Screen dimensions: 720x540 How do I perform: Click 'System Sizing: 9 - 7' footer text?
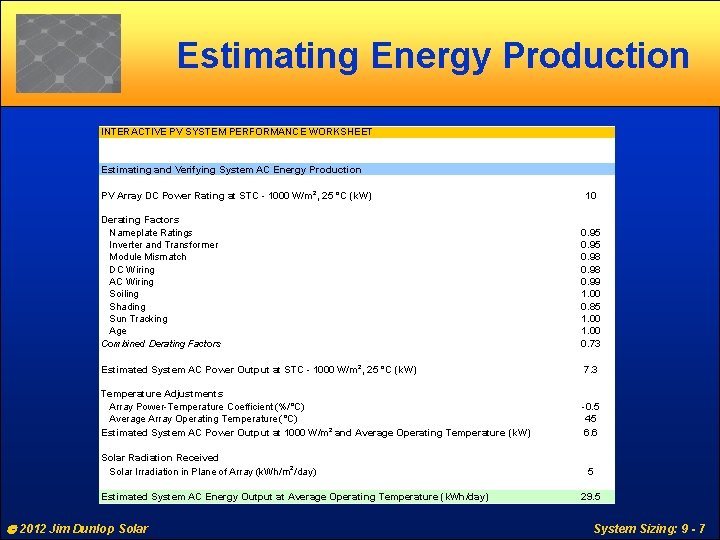(649, 529)
